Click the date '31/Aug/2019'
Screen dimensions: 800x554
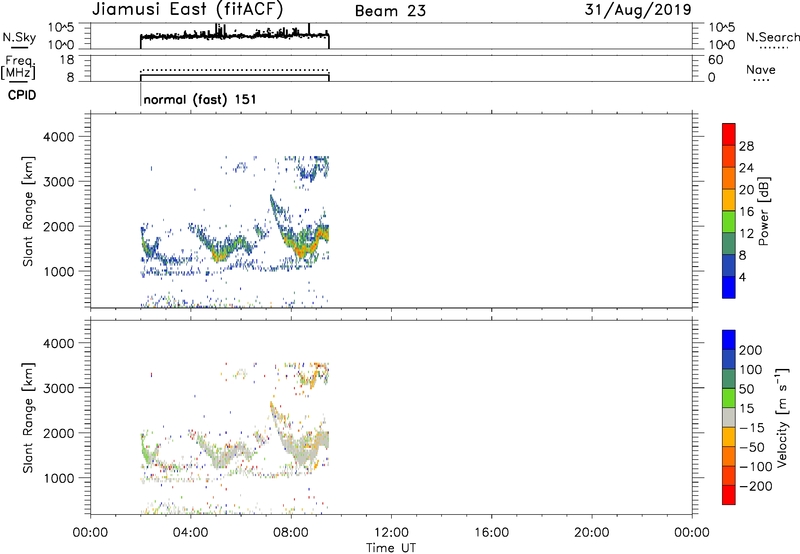[638, 10]
